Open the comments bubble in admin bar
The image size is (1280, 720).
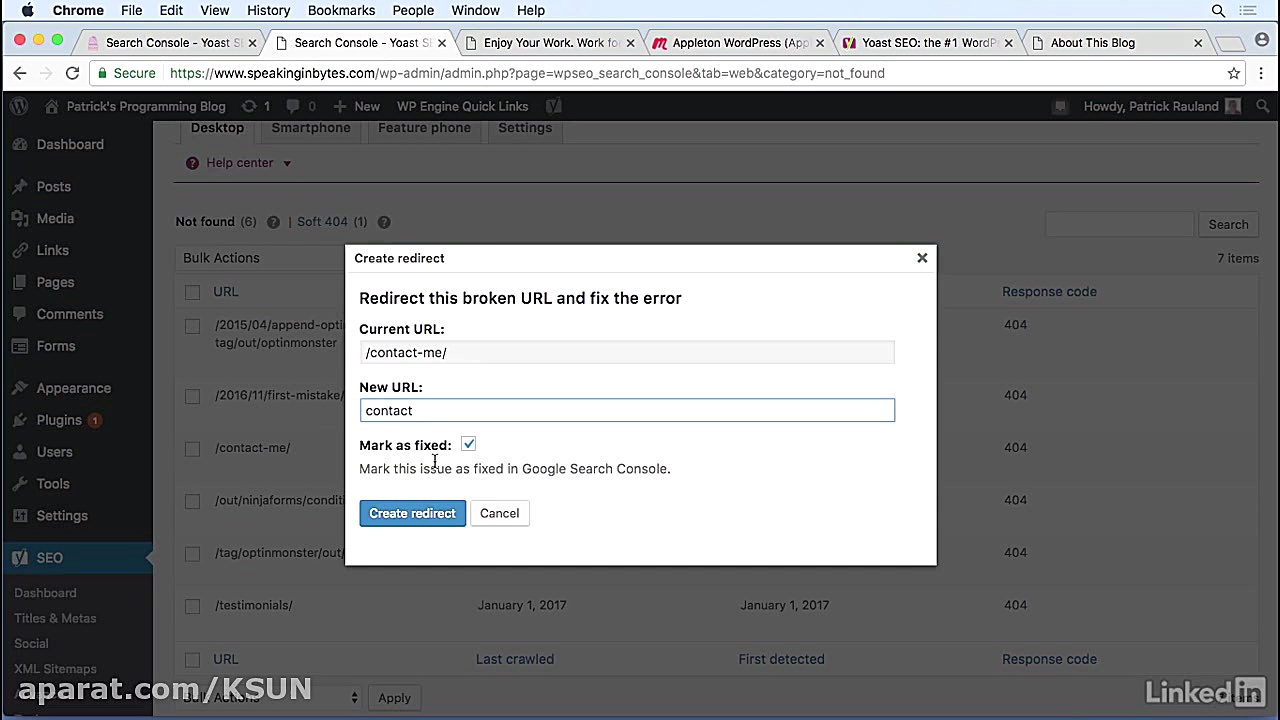[301, 106]
